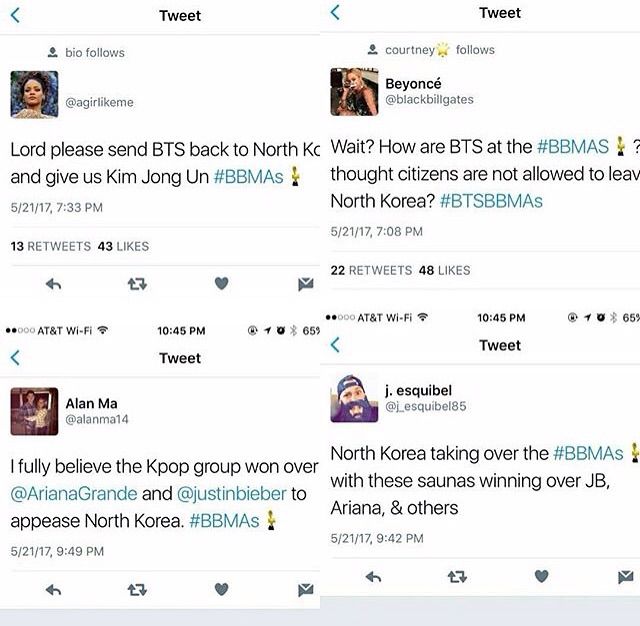The height and width of the screenshot is (626, 640).
Task: Open the @justinbieber mention link
Action: click(x=232, y=493)
